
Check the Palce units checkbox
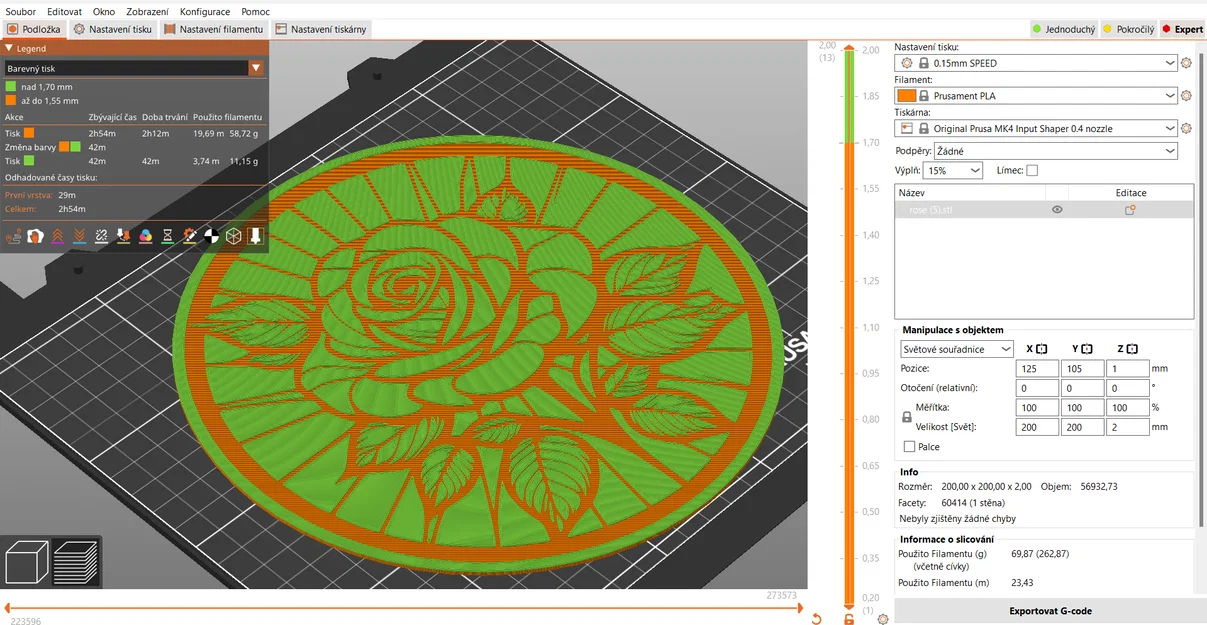907,446
